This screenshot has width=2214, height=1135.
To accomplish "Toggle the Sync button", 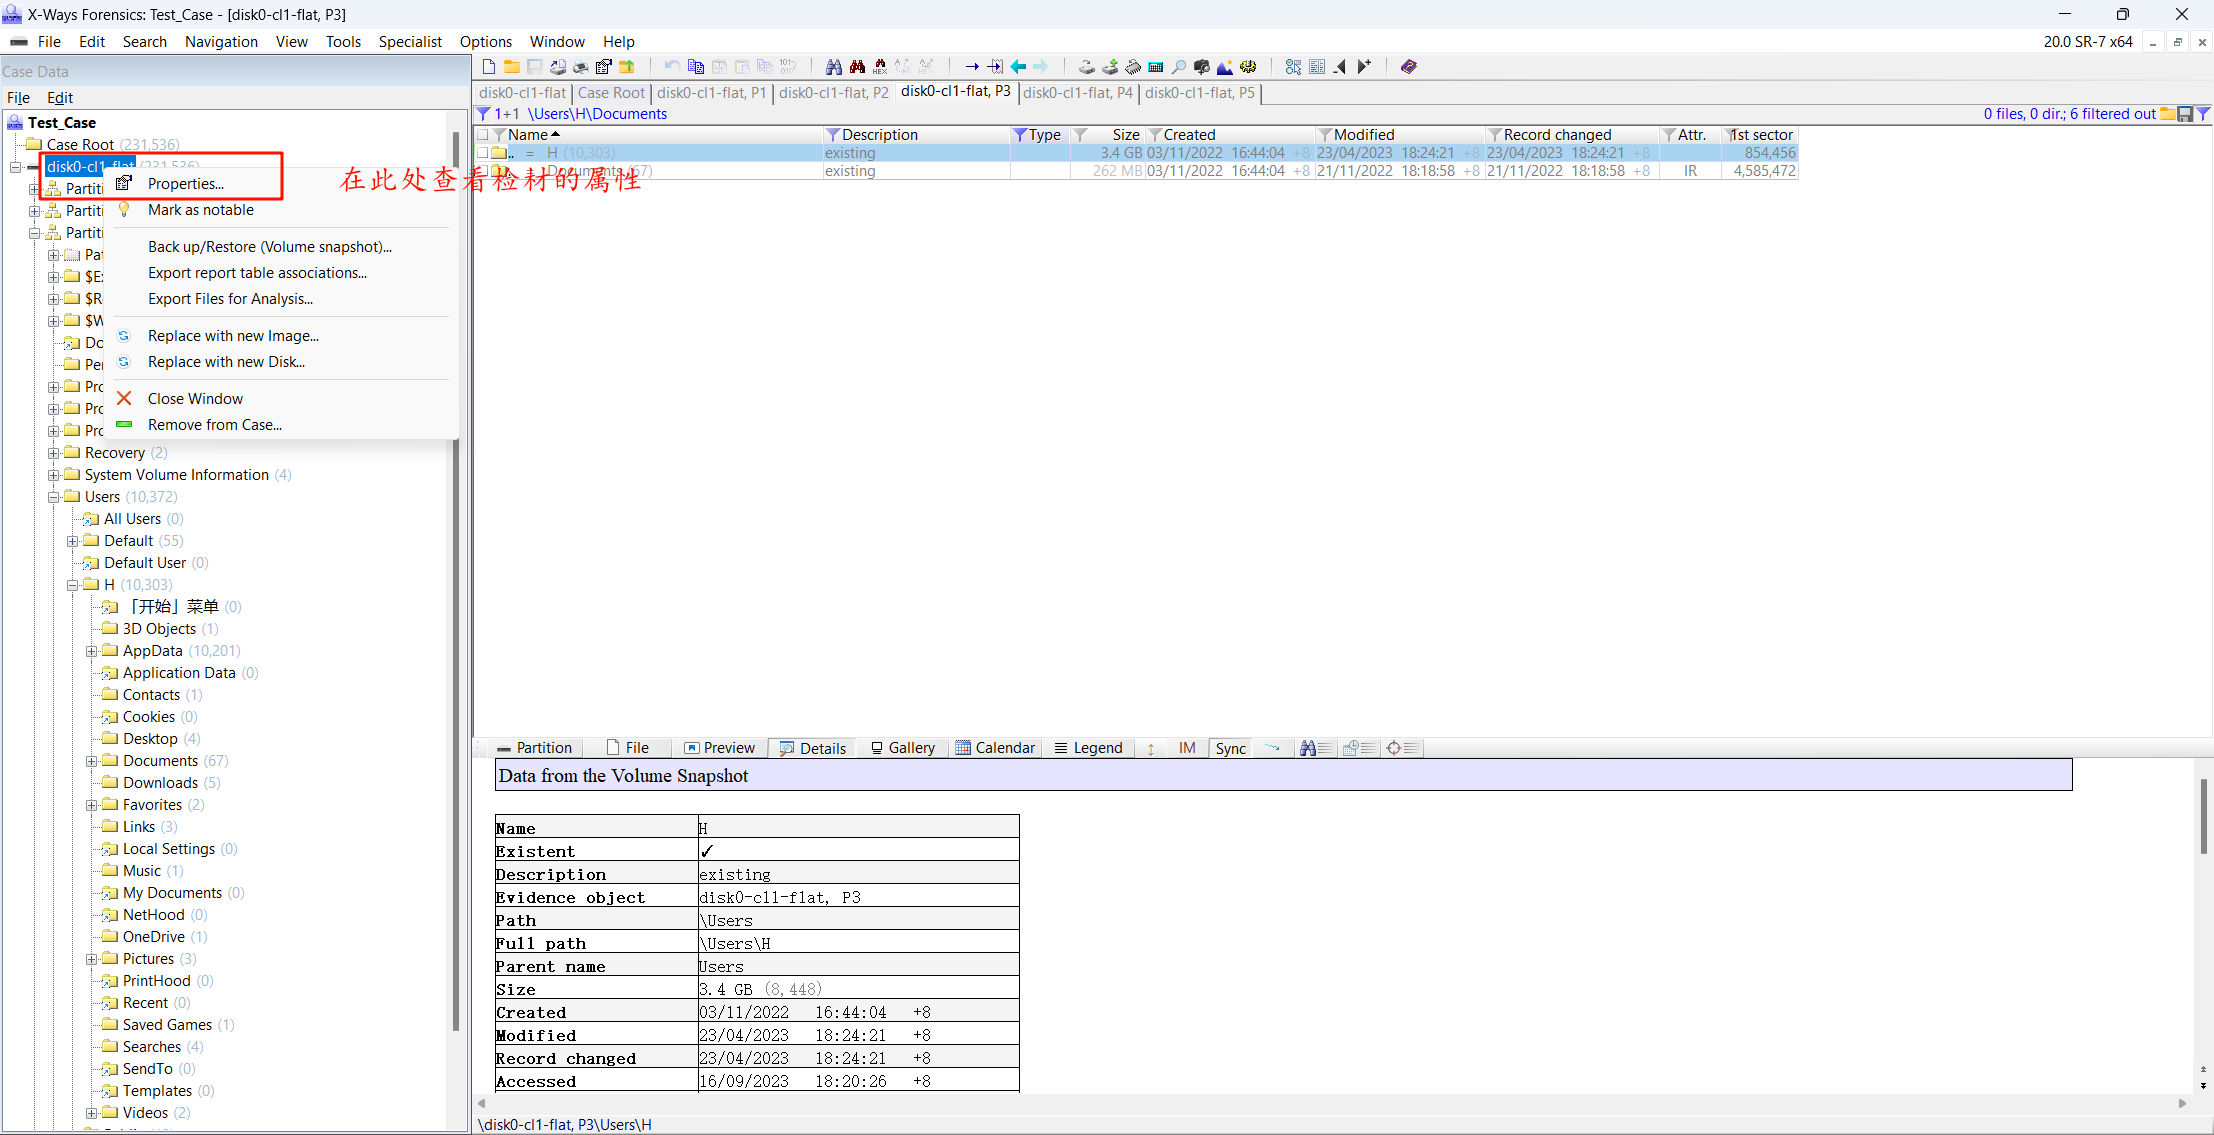I will [x=1230, y=748].
